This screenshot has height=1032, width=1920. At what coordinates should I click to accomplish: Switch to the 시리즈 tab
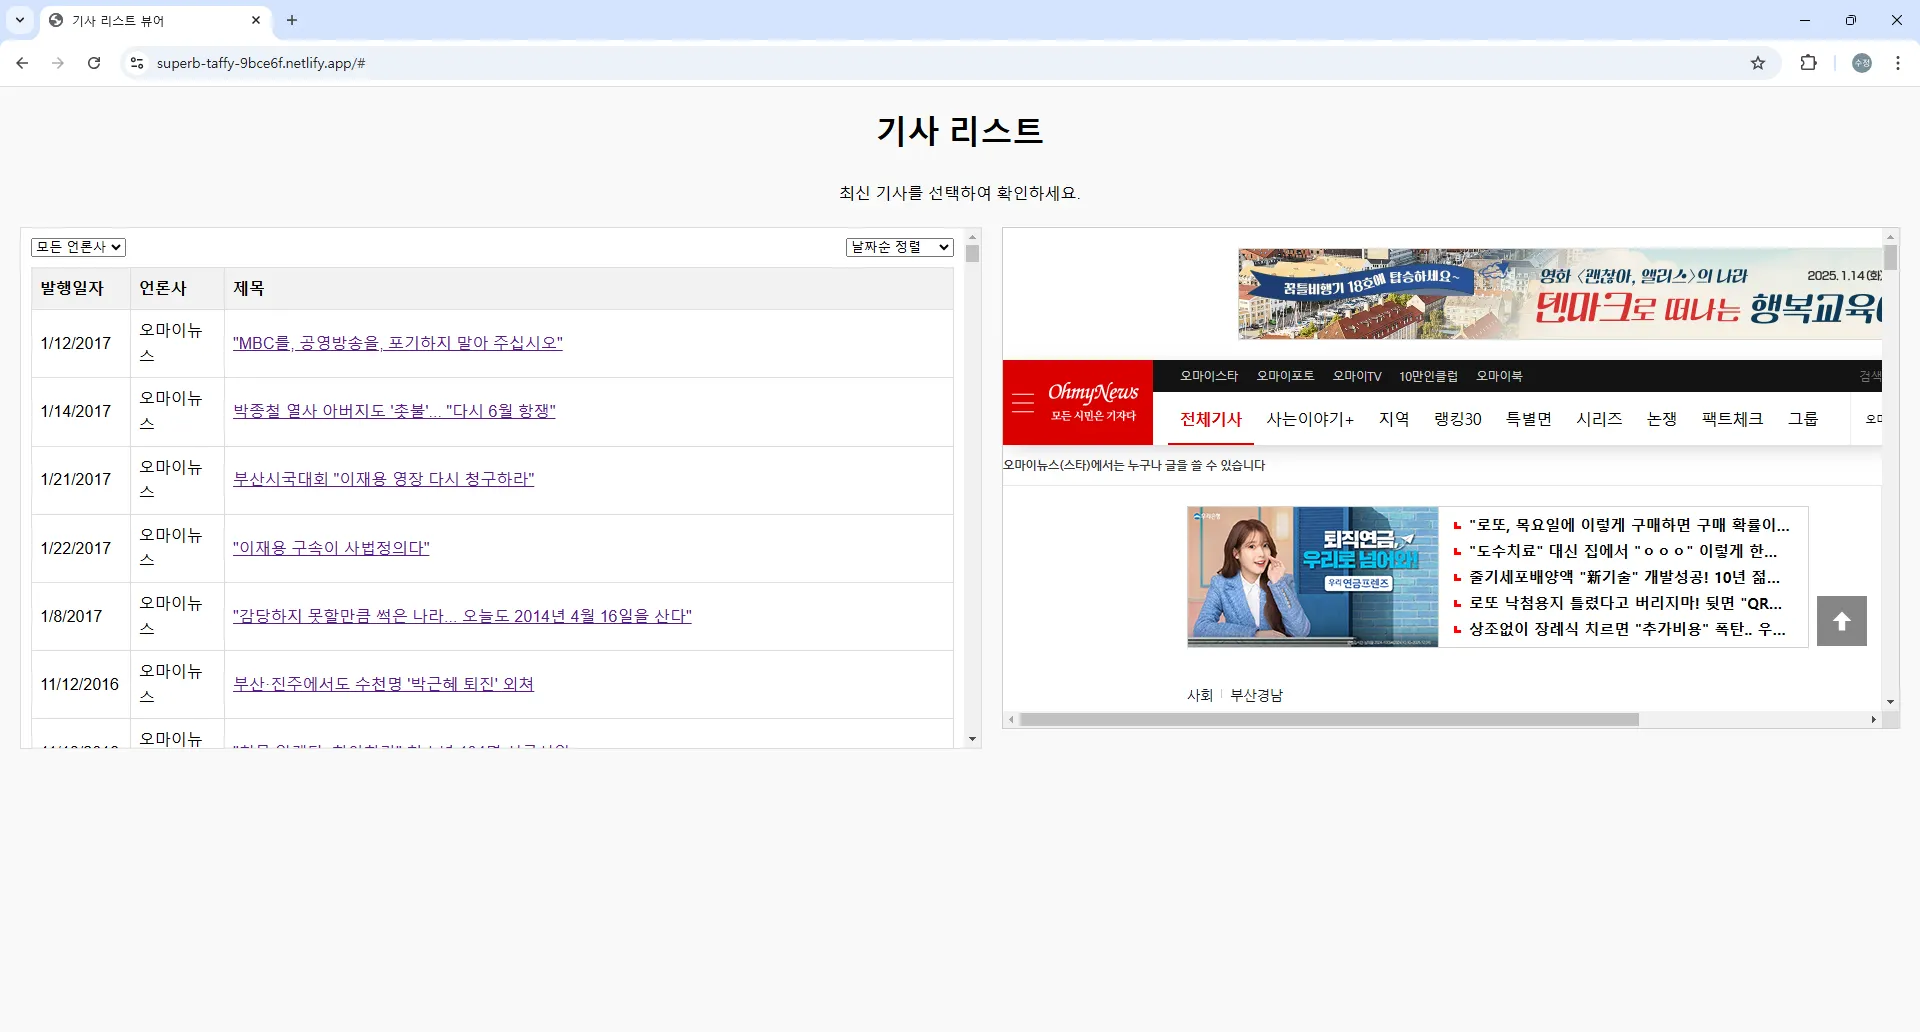pos(1599,419)
